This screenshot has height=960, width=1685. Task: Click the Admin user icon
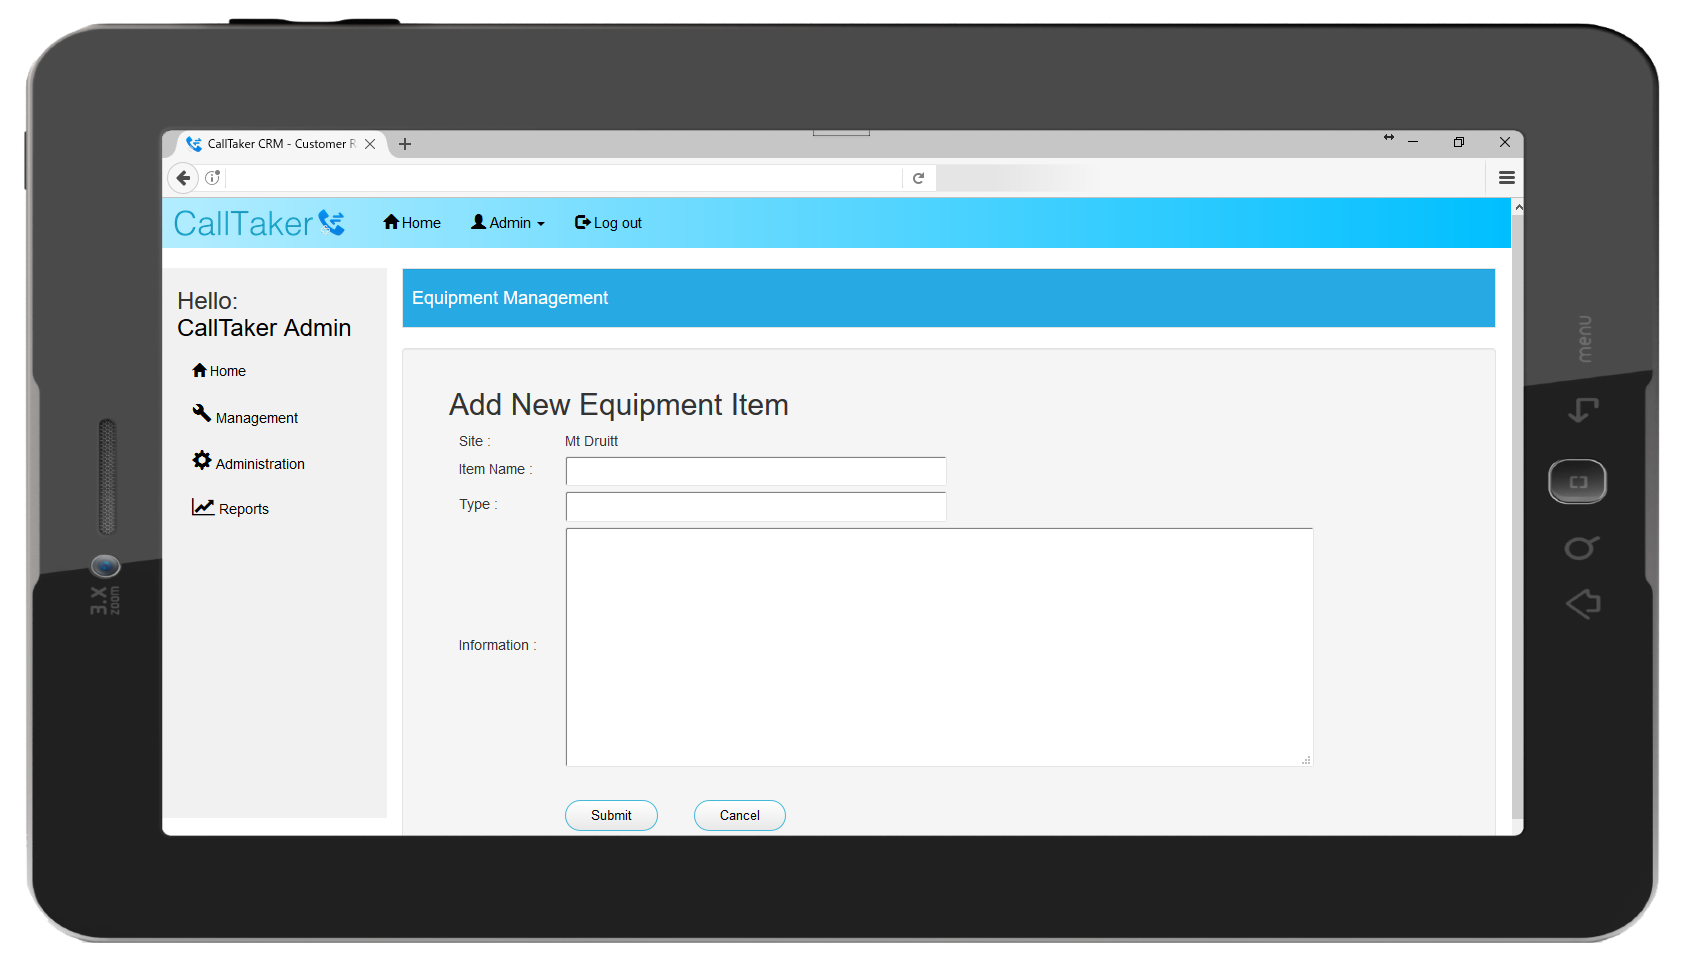pyautogui.click(x=479, y=222)
